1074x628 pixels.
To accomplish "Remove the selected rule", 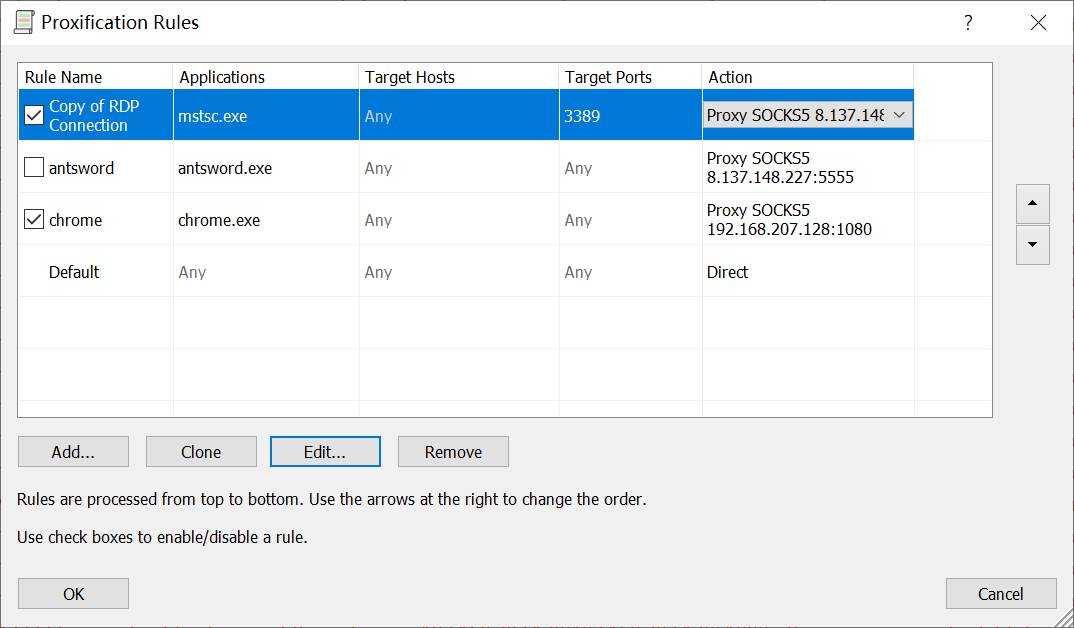I will click(x=453, y=452).
